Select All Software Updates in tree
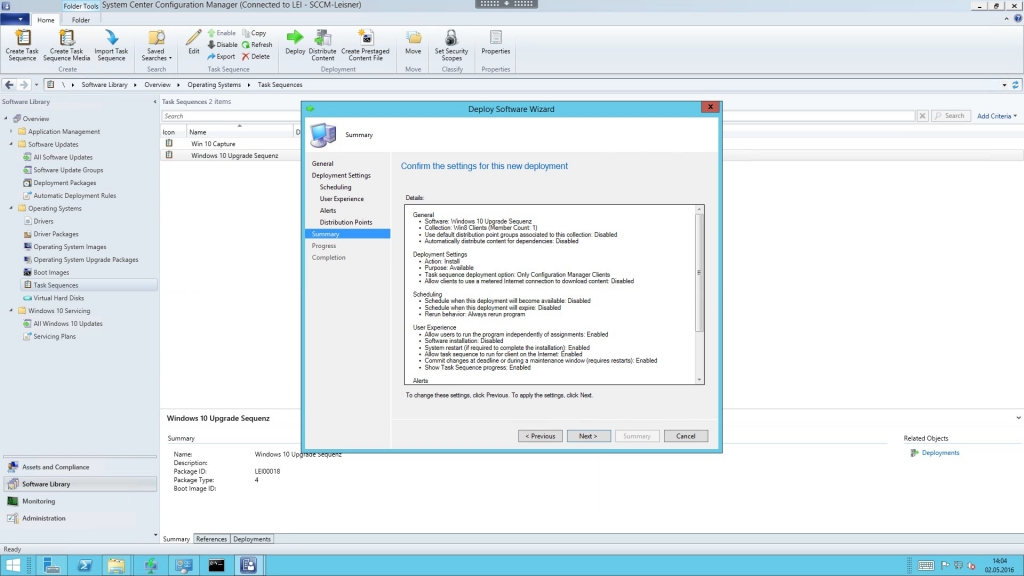 click(63, 157)
